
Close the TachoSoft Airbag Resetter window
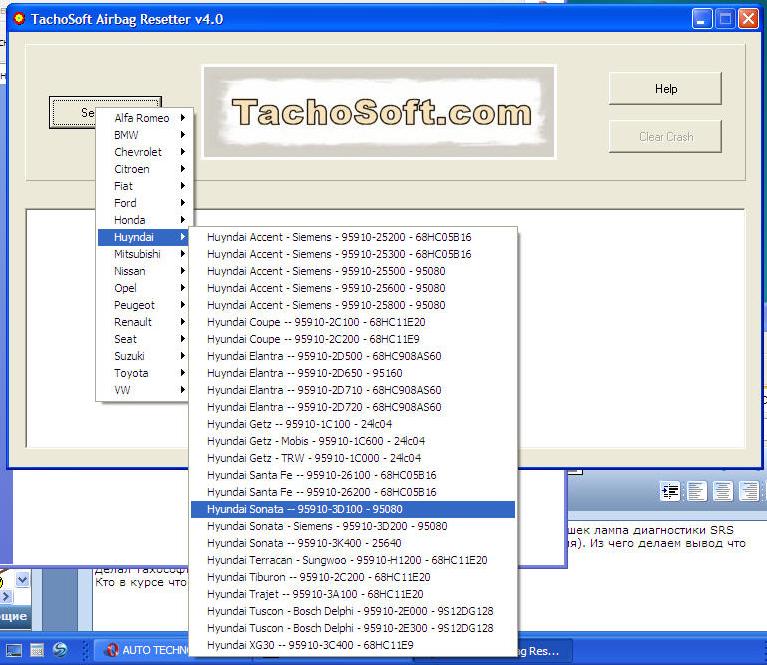click(x=748, y=19)
